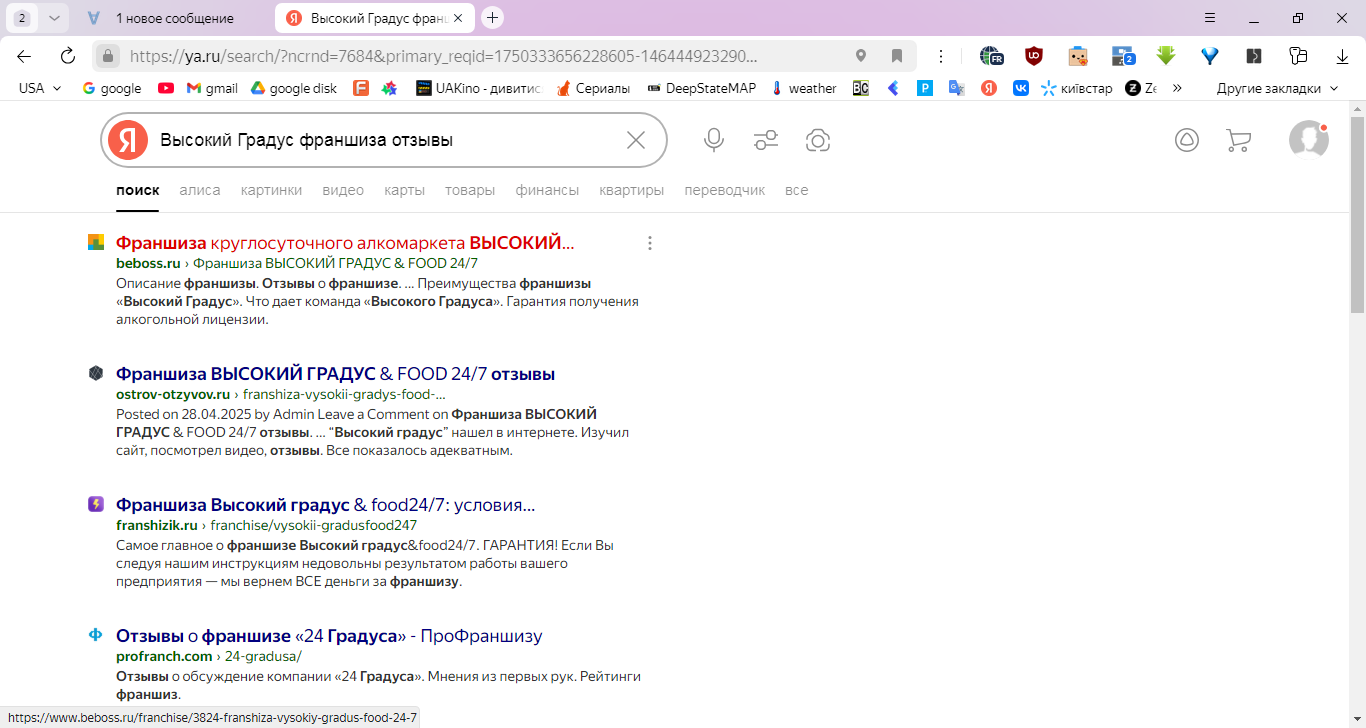Open the VK bookmark icon
Image resolution: width=1366 pixels, height=728 pixels.
point(1021,88)
